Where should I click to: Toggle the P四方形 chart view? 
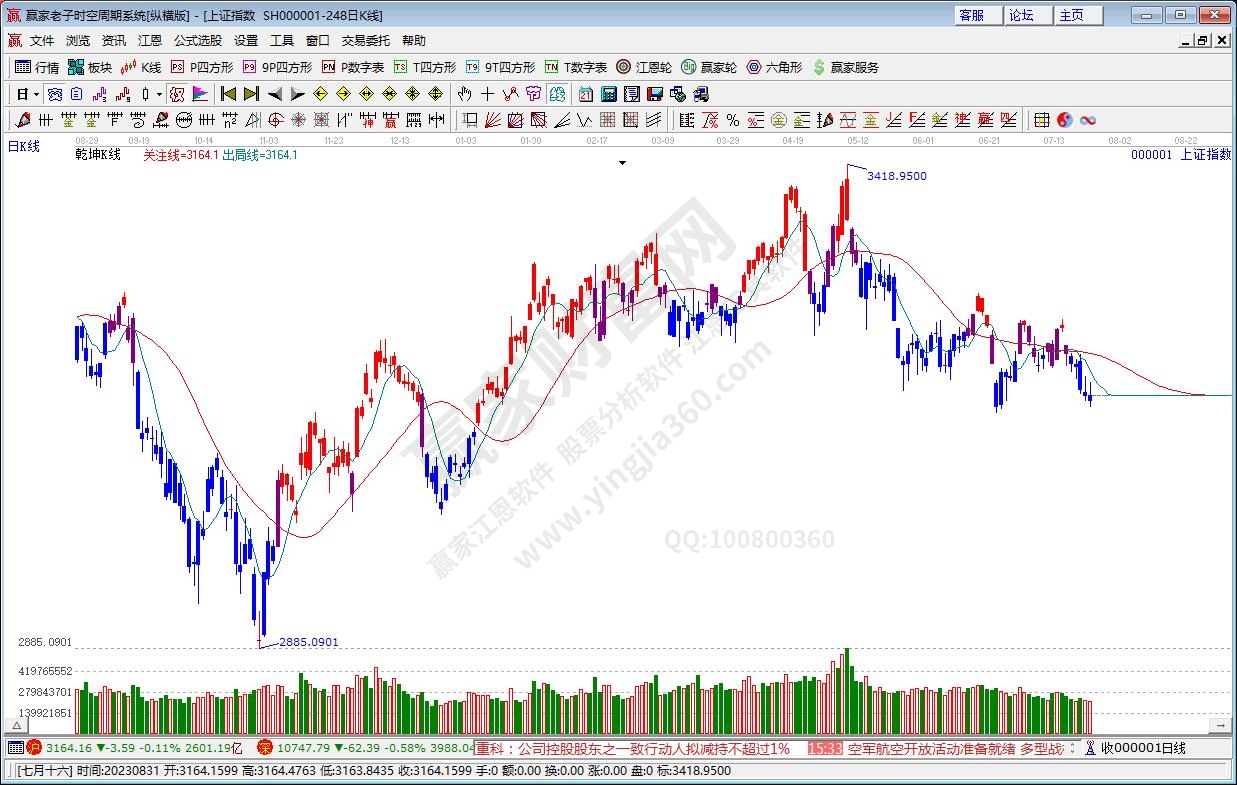coord(201,67)
